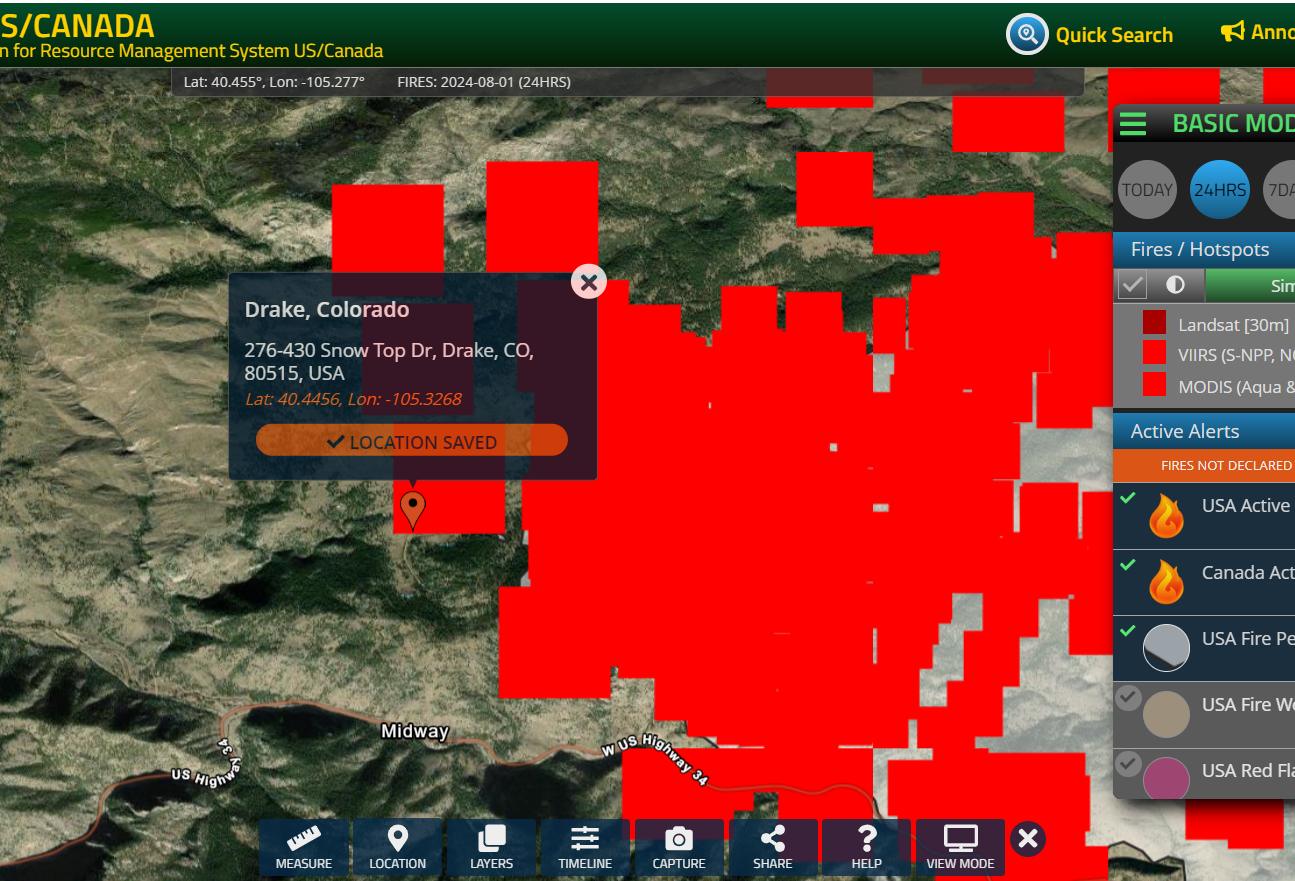Open the Measure tool

[304, 848]
